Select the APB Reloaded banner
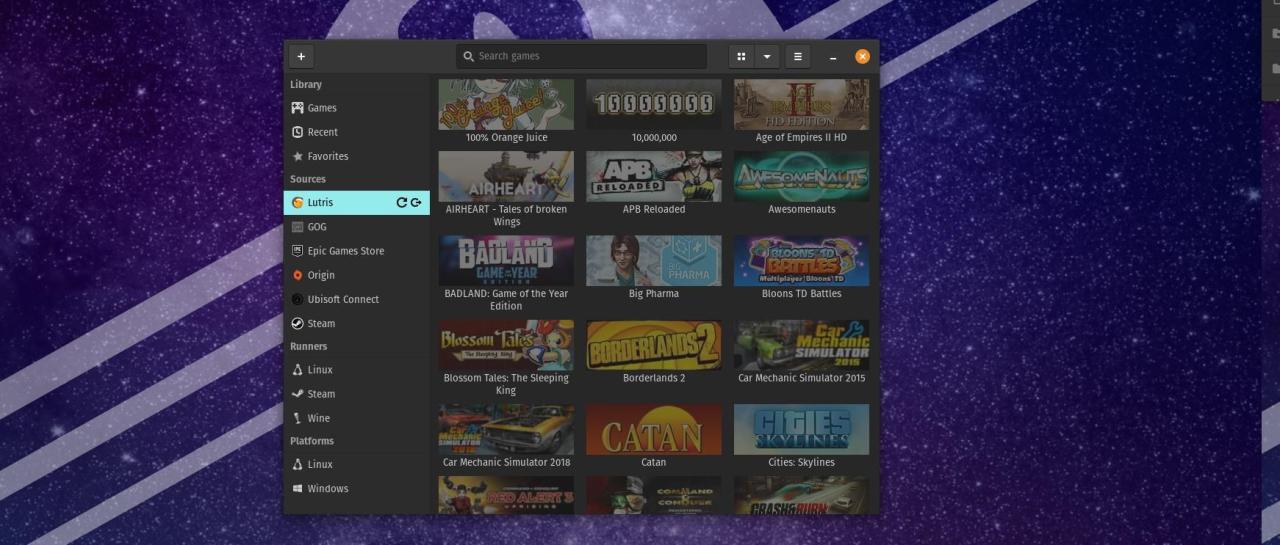Viewport: 1280px width, 545px height. (654, 176)
